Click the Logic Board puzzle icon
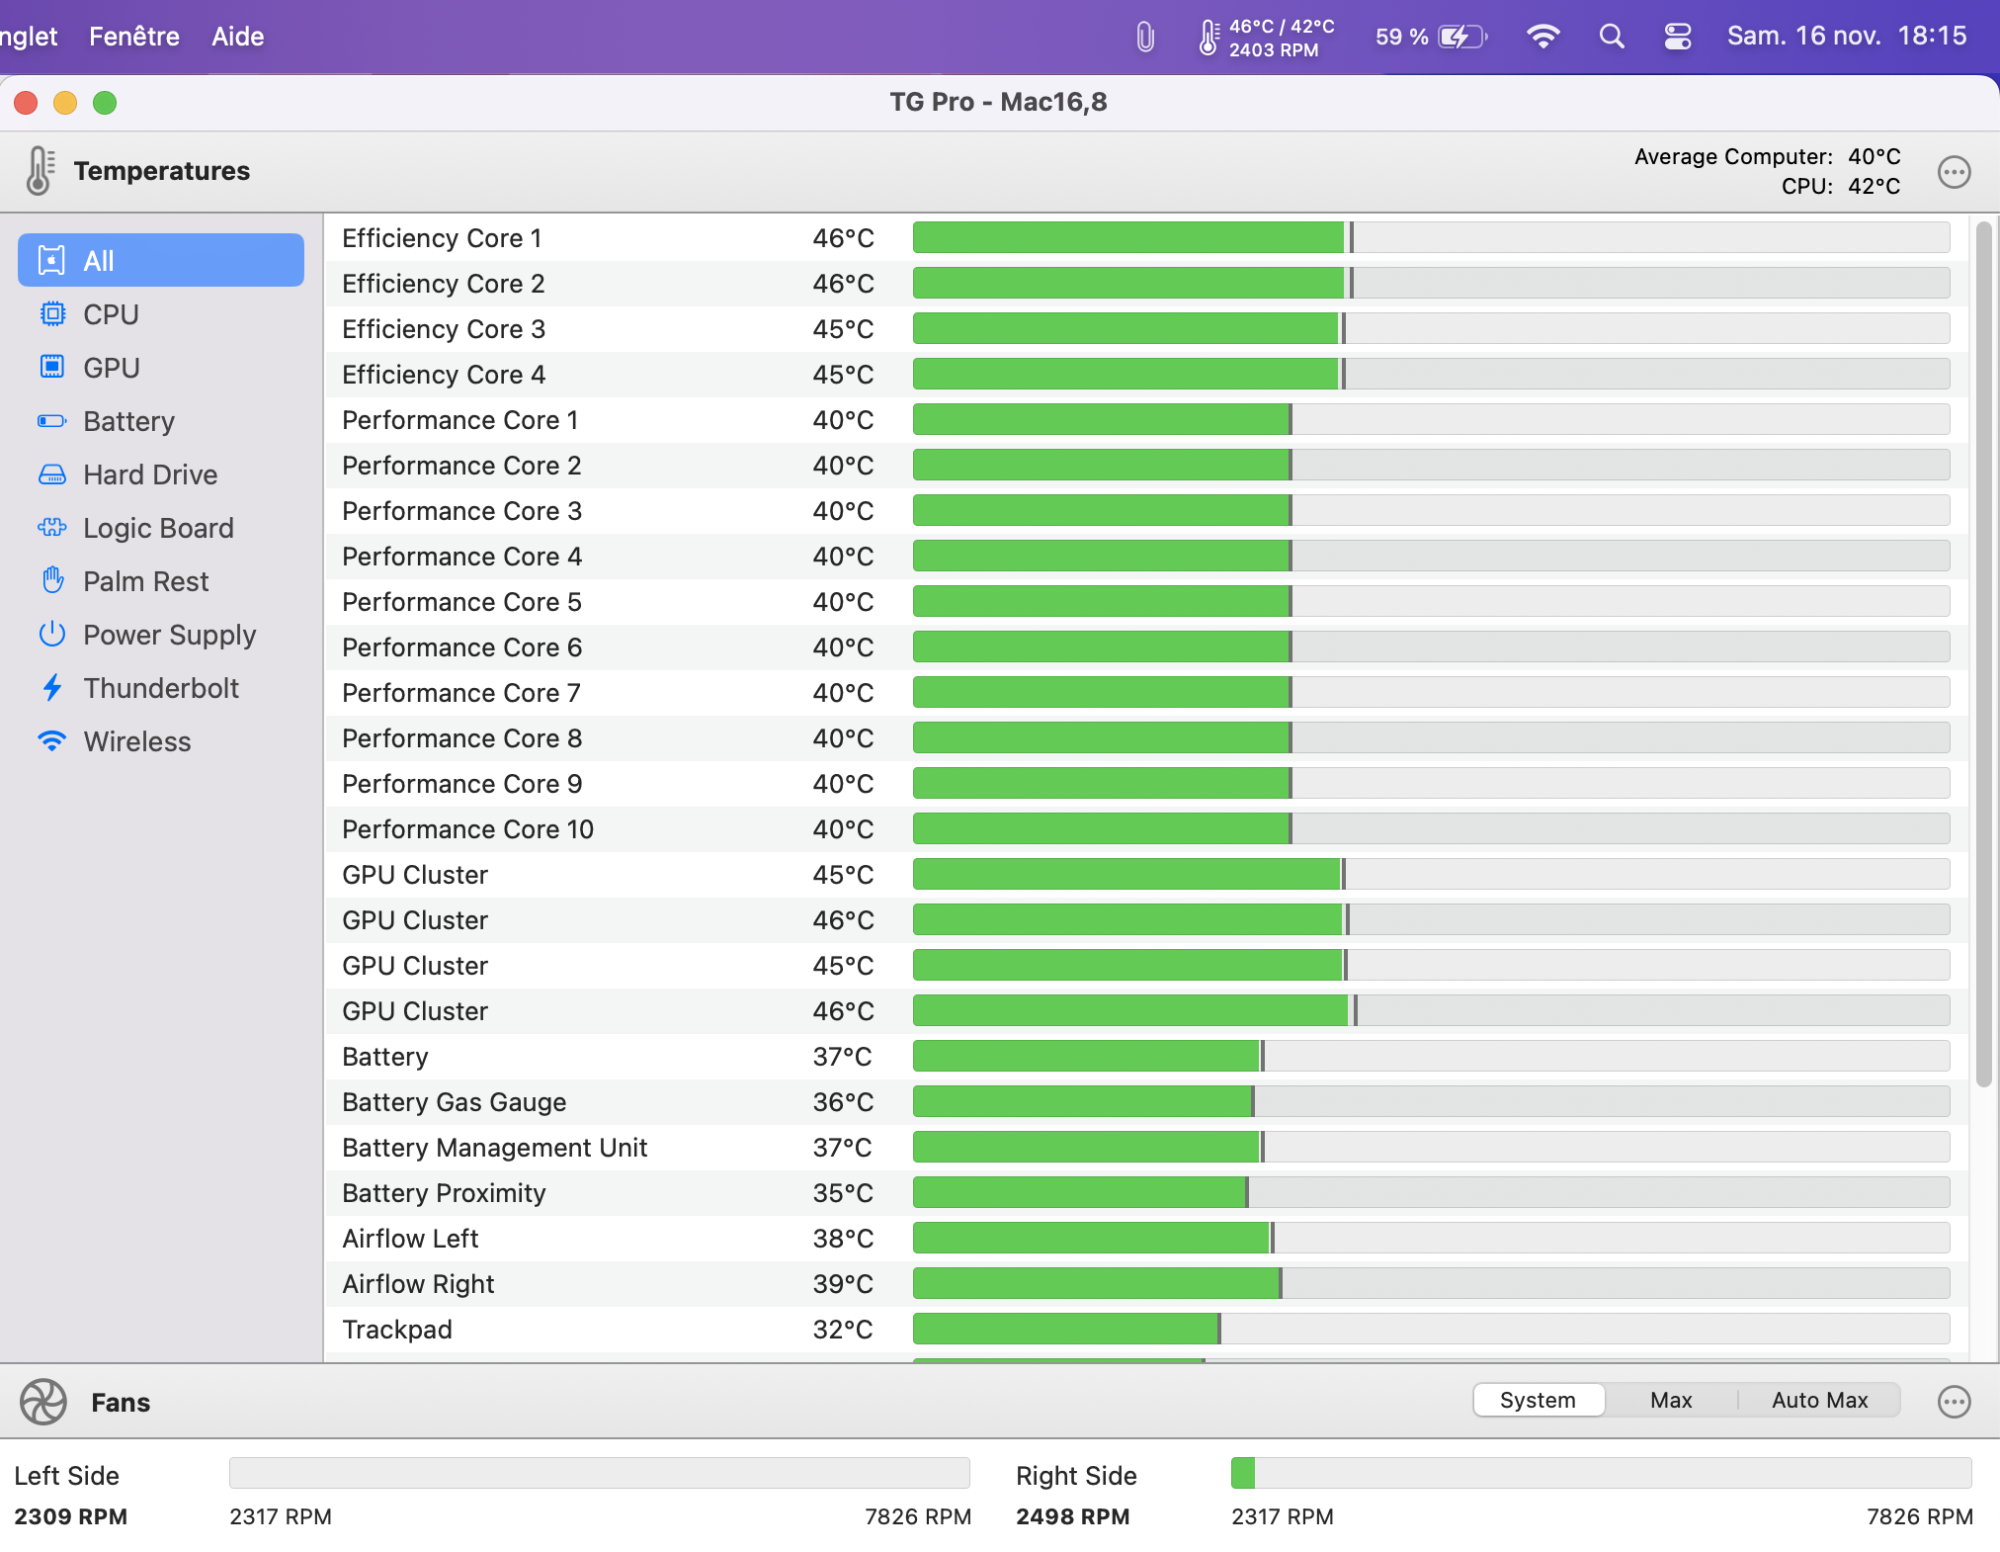This screenshot has width=2000, height=1552. coord(52,527)
